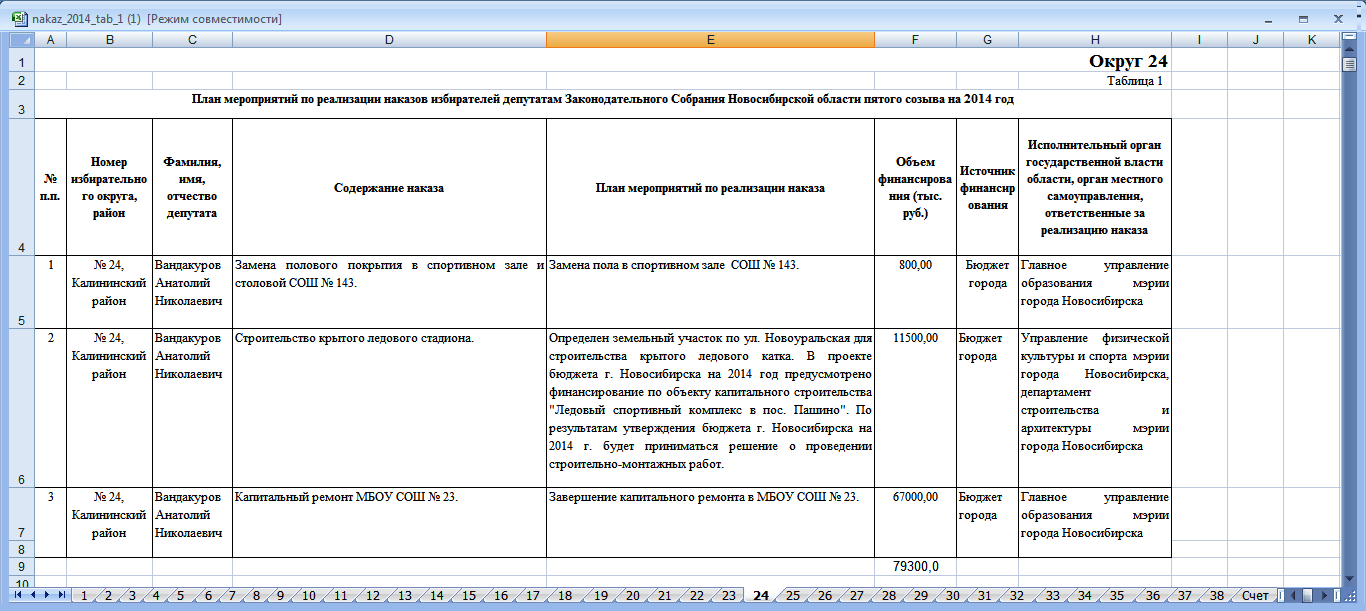This screenshot has height=611, width=1366.
Task: Click the vertical scrollbar thumb
Action: point(1348,65)
